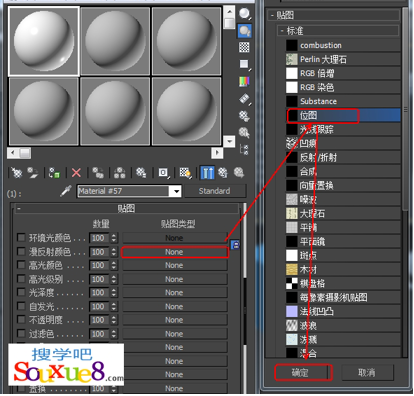Click the Make Preview film icon
The height and width of the screenshot is (396, 414).
tap(245, 99)
